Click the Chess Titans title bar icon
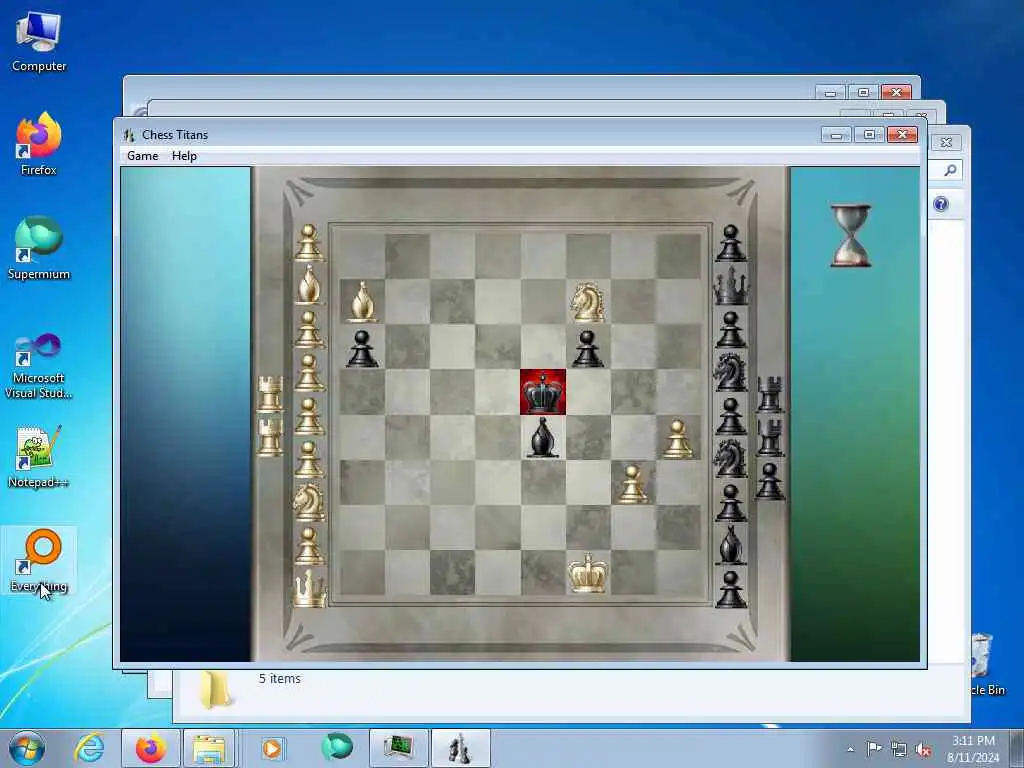Screen dimensions: 1024x768 tap(129, 135)
